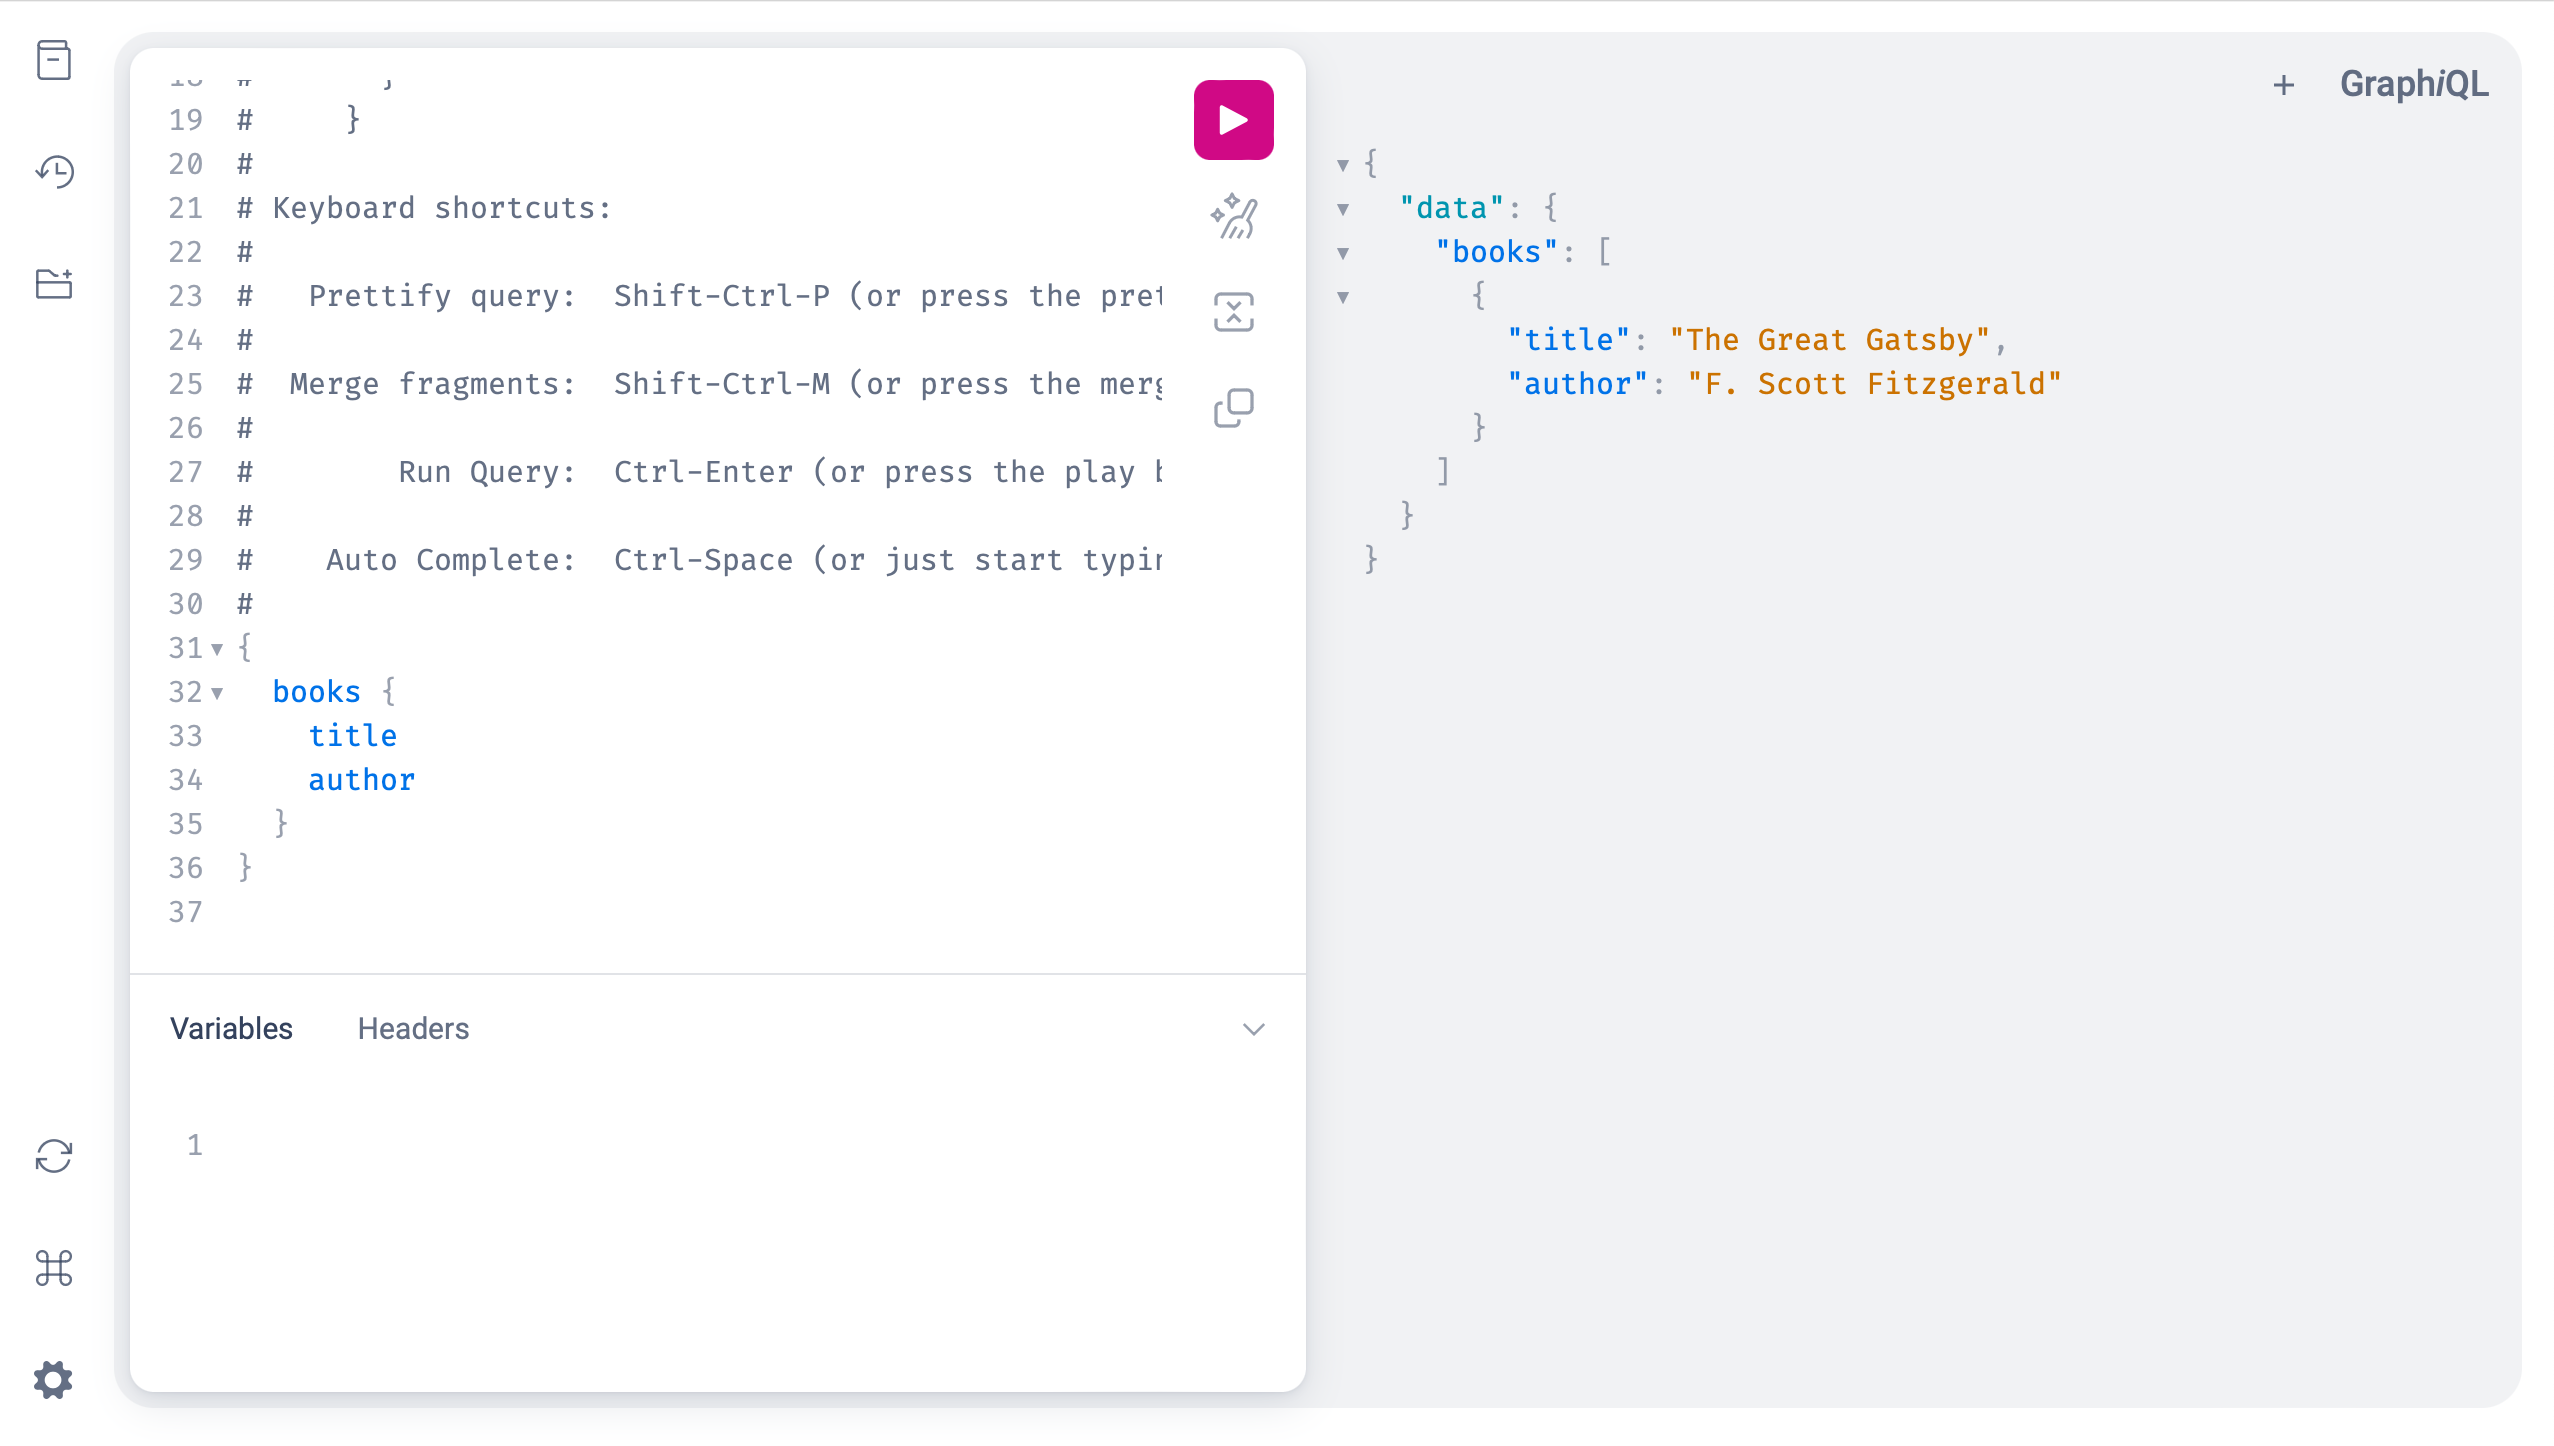Click the author field in query
Viewport: 2554px width, 1446px height.
click(x=361, y=780)
